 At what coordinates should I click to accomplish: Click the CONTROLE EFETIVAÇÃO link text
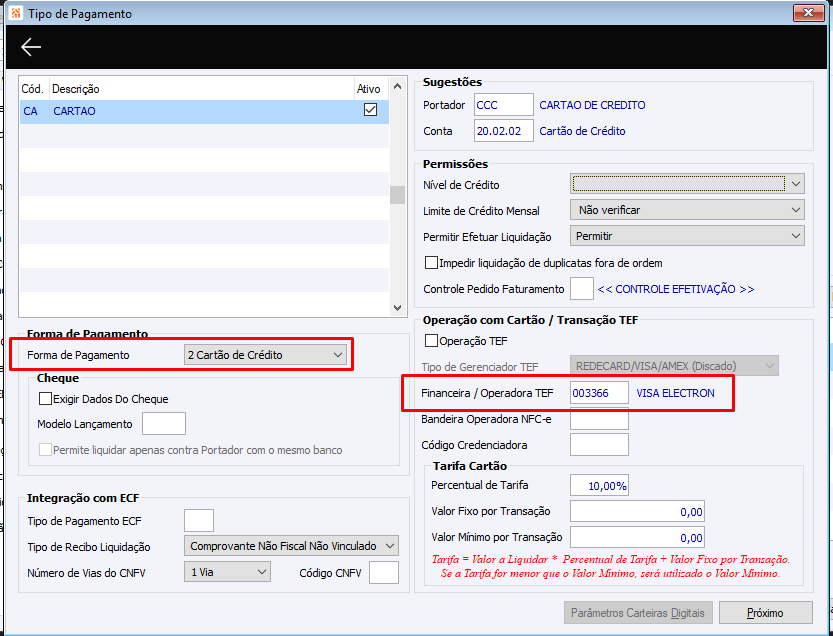pyautogui.click(x=676, y=289)
